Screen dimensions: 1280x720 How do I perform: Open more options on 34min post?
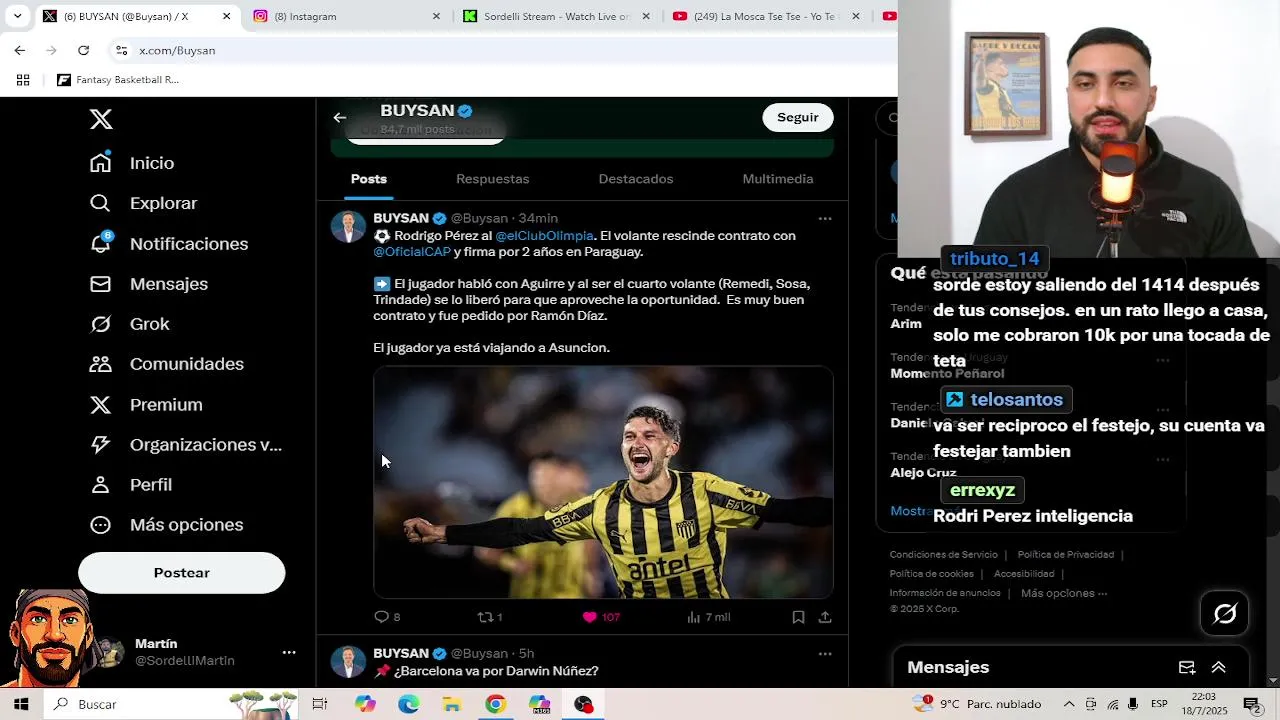(x=825, y=218)
